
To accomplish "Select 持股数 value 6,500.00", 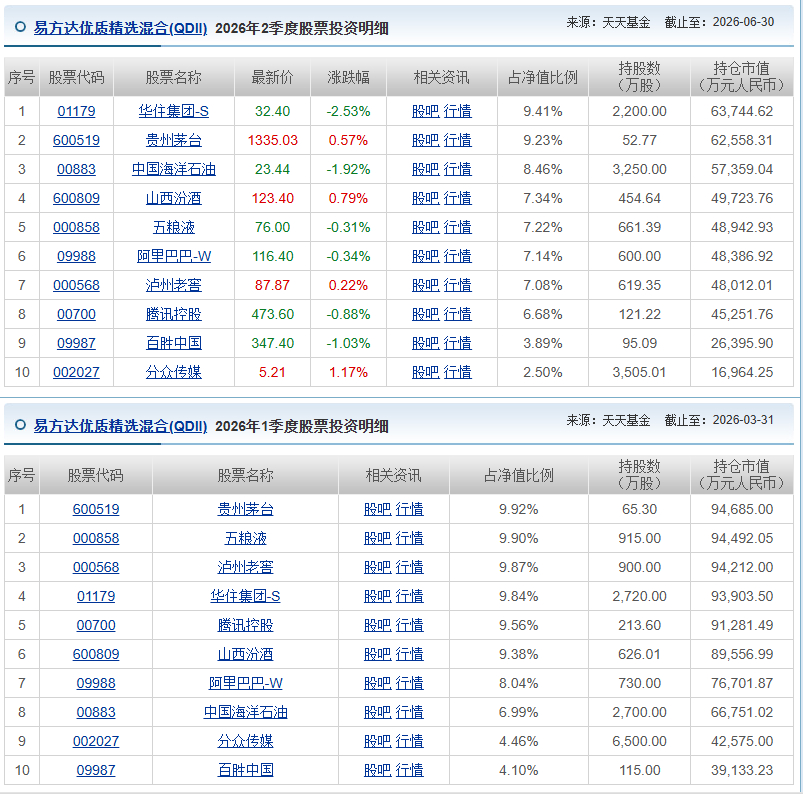I will pyautogui.click(x=640, y=741).
